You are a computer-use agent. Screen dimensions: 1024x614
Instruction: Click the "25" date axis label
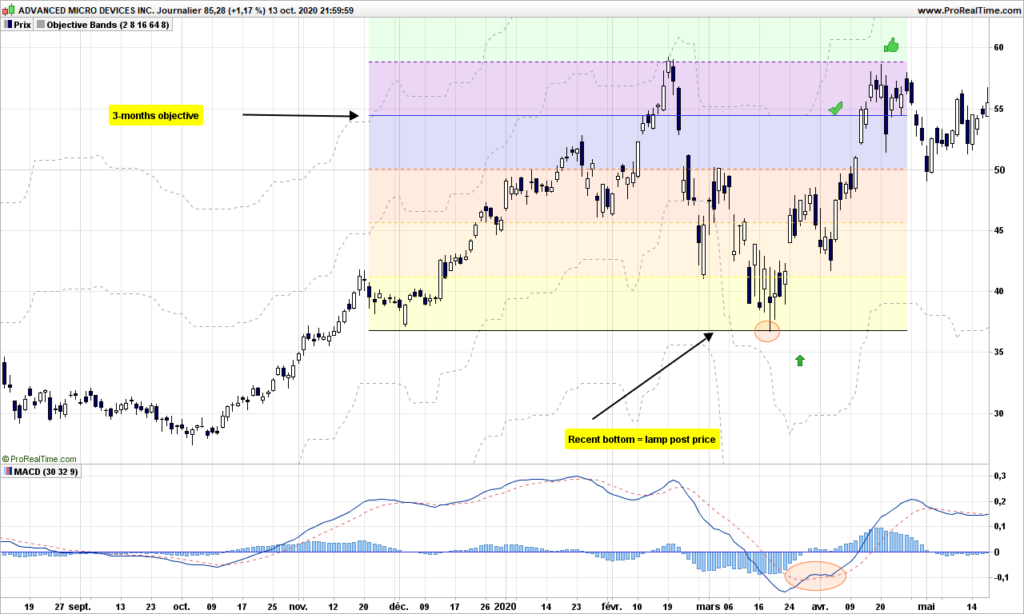click(272, 606)
